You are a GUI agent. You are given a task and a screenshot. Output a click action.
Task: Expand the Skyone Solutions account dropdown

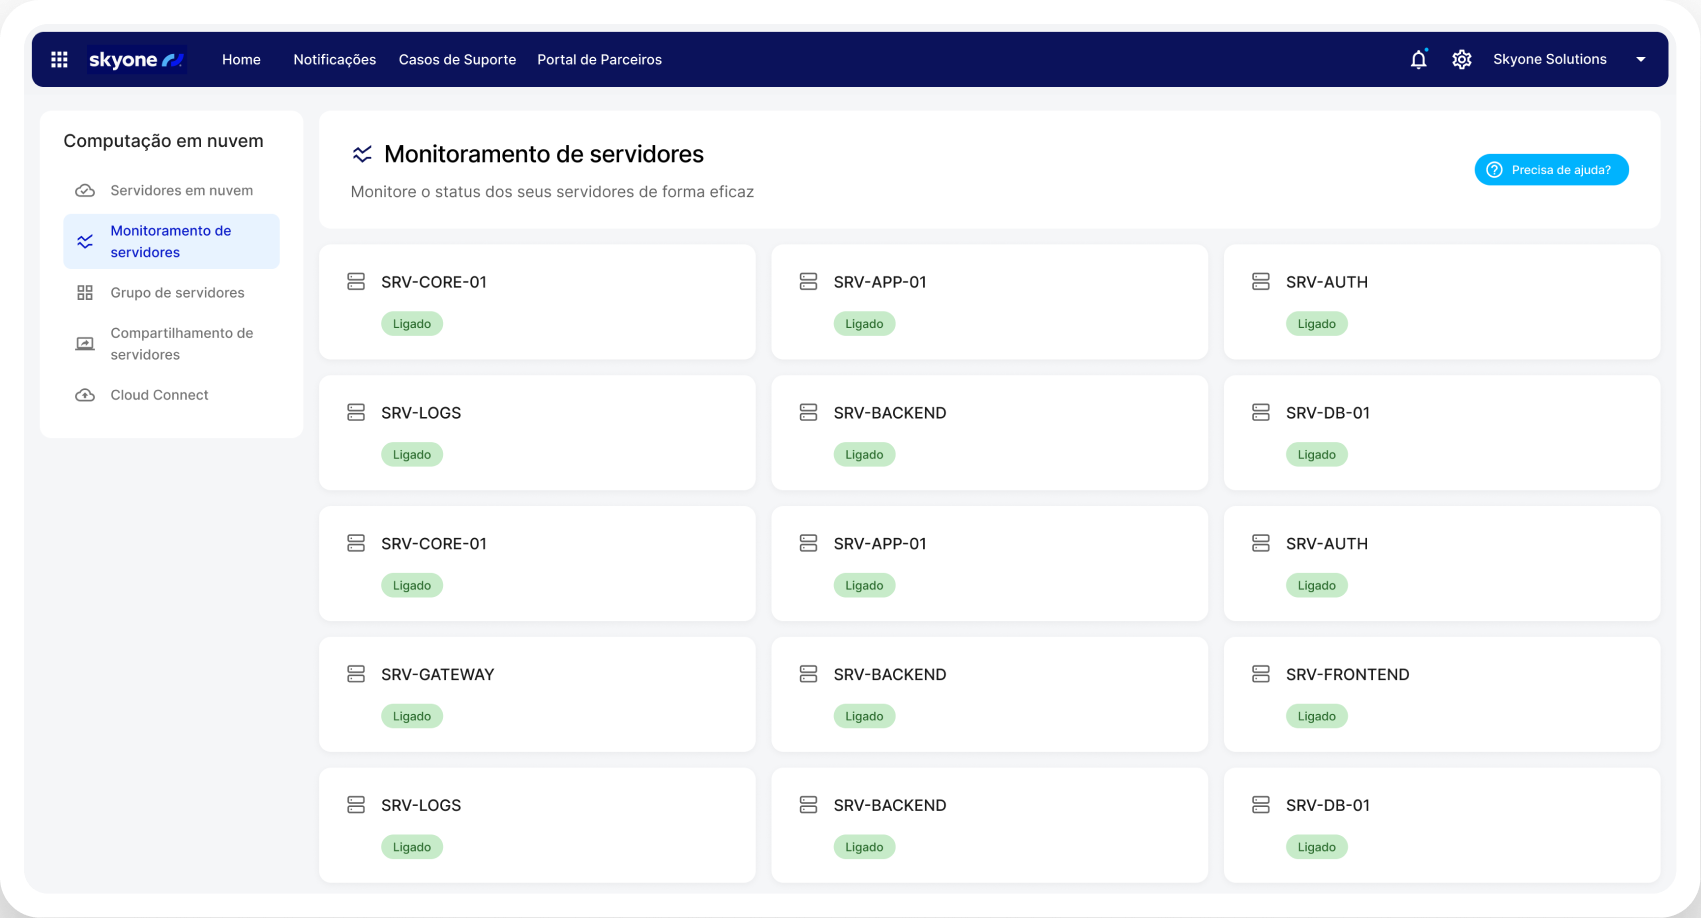coord(1641,59)
